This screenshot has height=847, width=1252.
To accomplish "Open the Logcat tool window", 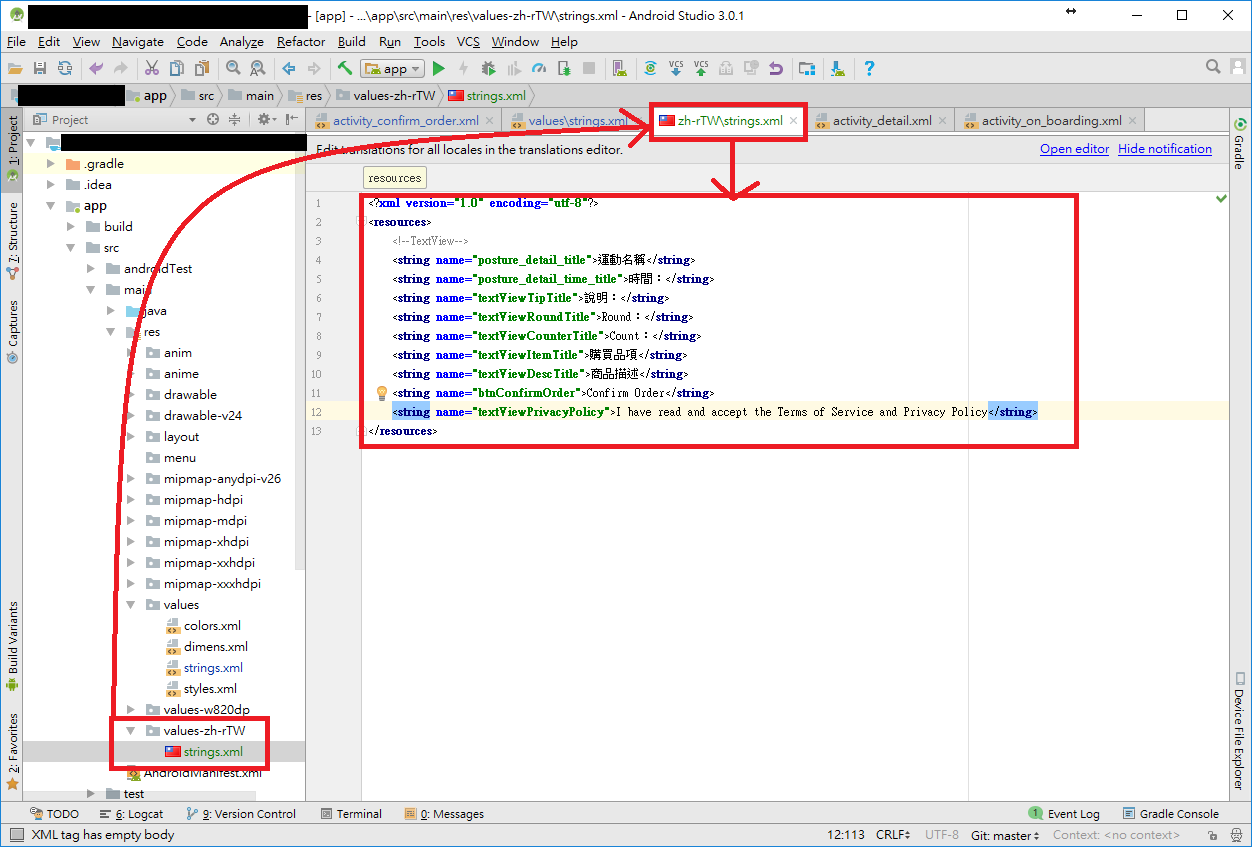I will (x=138, y=813).
